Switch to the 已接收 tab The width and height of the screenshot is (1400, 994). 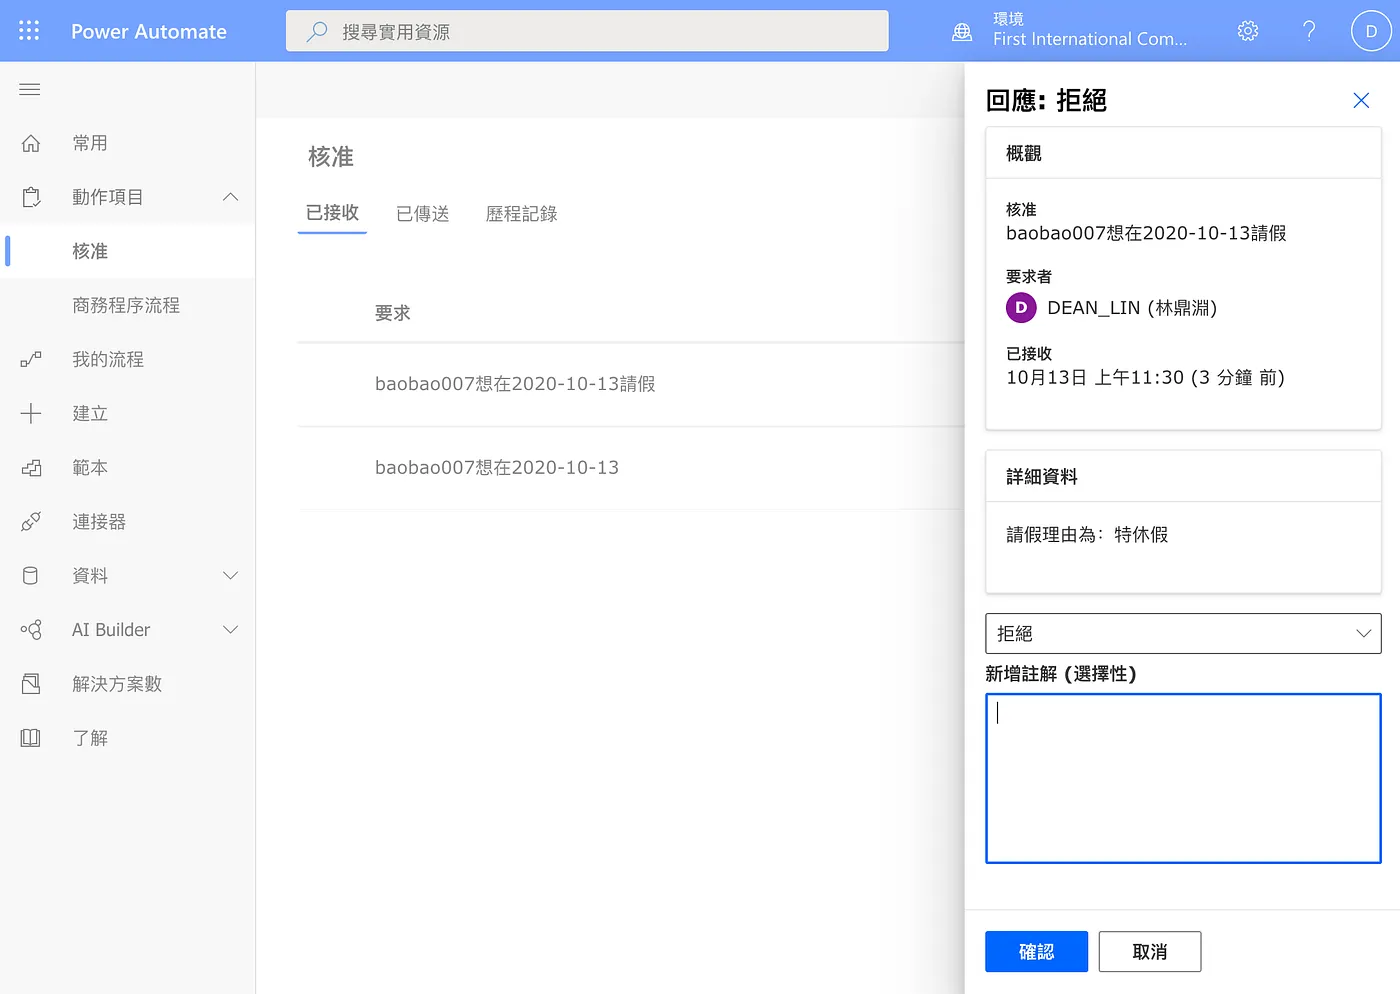[332, 213]
